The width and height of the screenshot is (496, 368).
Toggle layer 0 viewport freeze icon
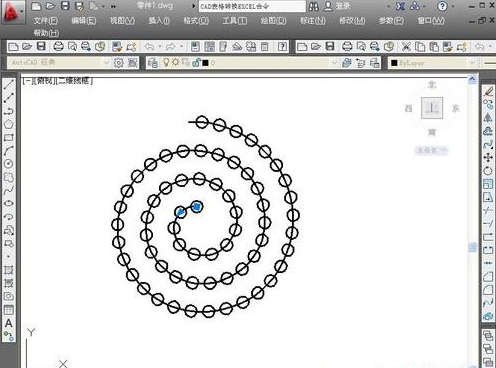click(186, 62)
